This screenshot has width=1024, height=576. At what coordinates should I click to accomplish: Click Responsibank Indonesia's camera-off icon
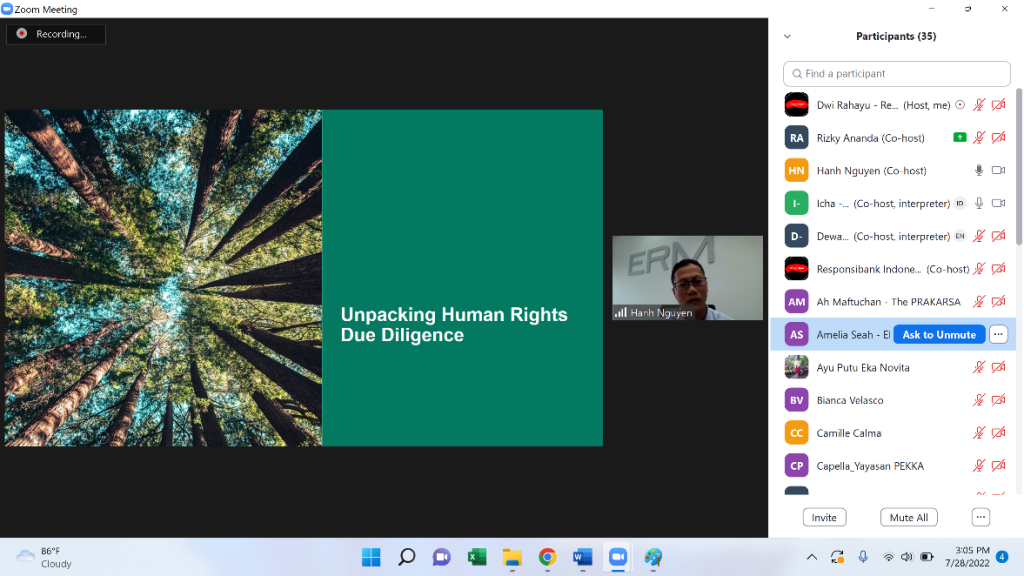(x=998, y=268)
